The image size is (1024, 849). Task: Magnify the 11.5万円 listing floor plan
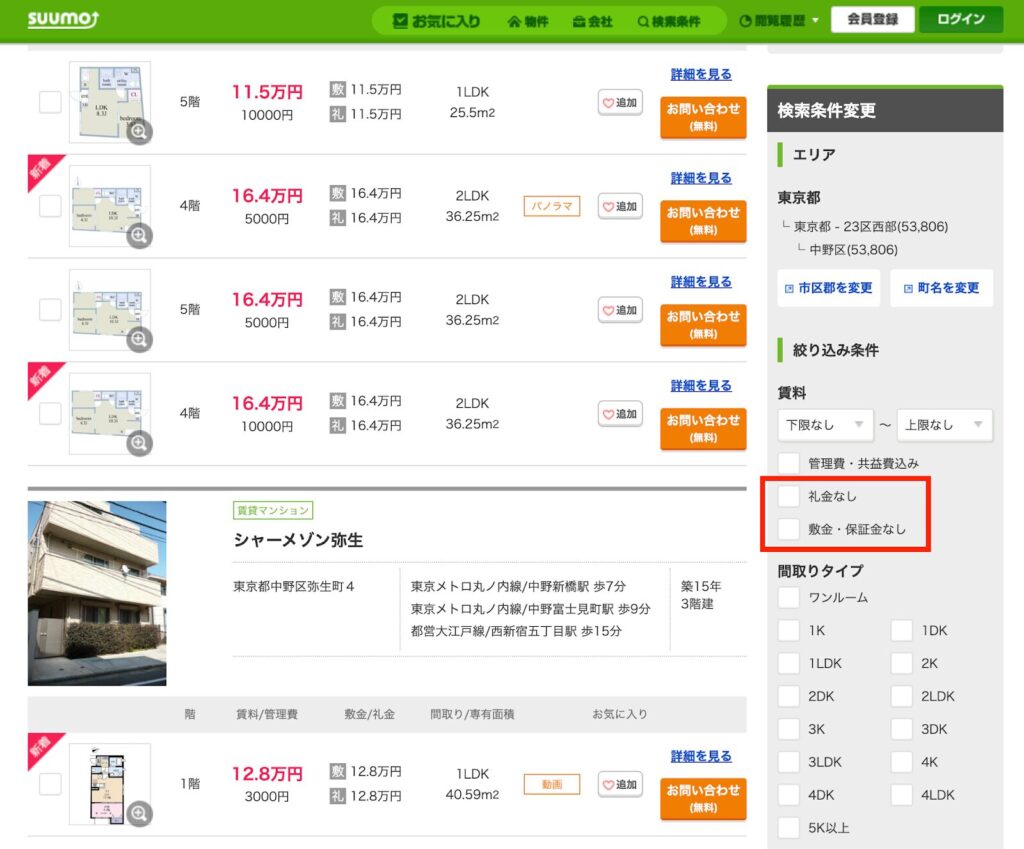[x=139, y=131]
